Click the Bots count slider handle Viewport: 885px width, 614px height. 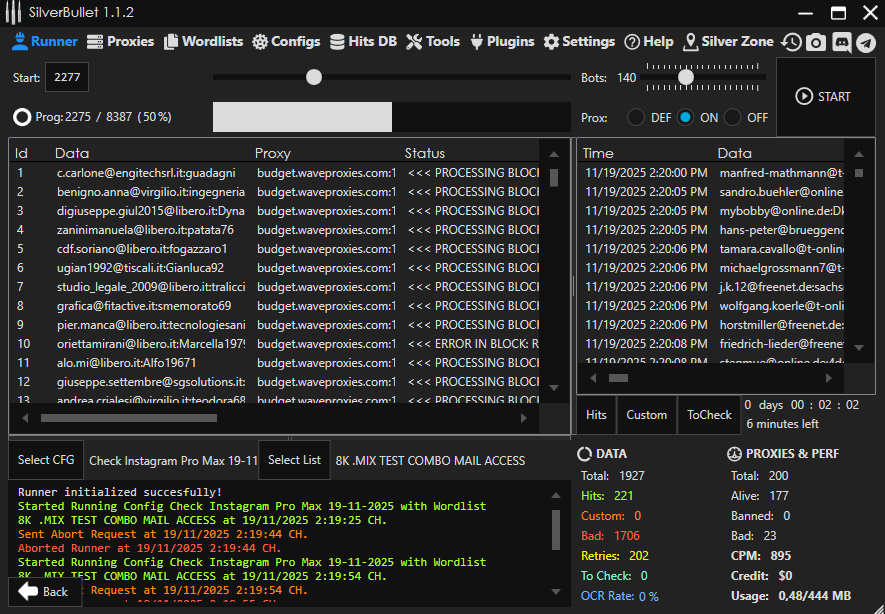[686, 77]
